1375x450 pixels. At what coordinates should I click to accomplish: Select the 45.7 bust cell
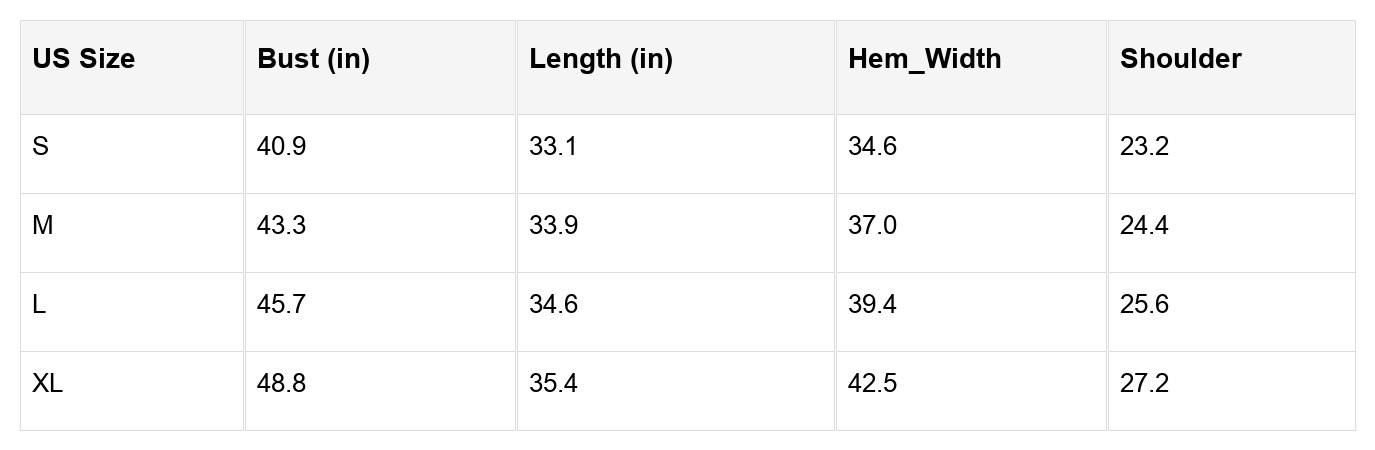[x=281, y=304]
